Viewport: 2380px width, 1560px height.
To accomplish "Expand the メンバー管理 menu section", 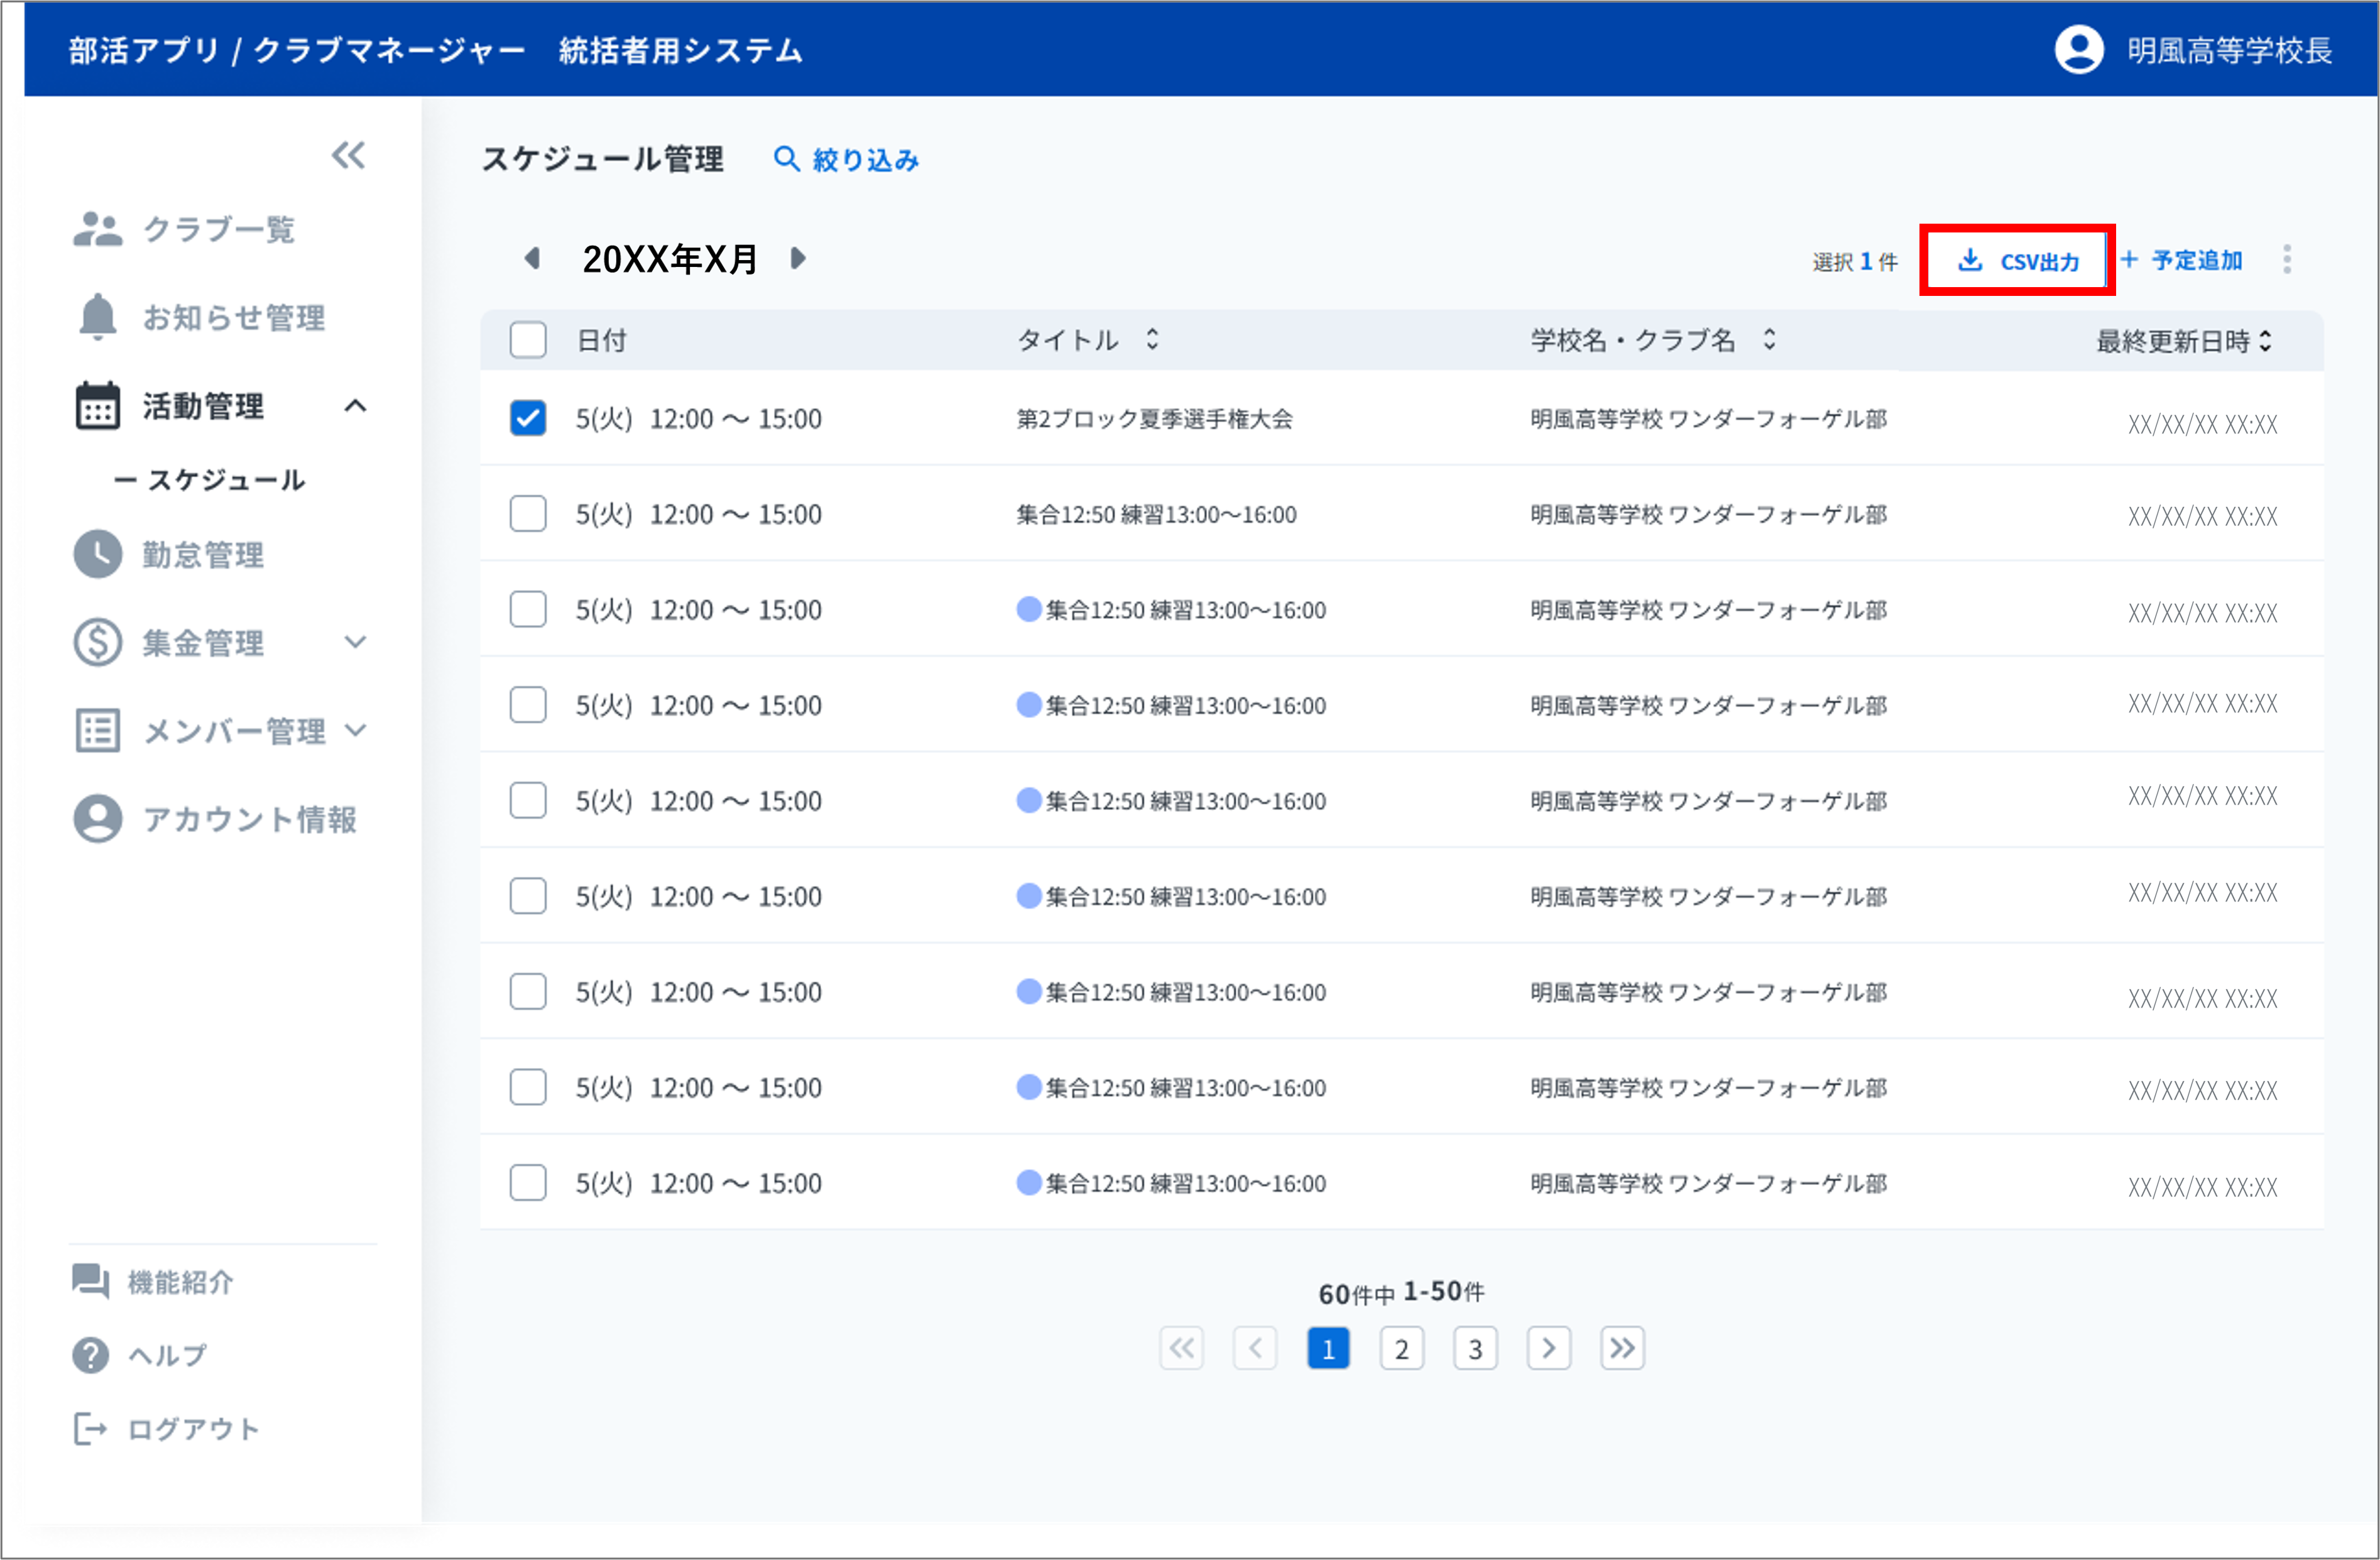I will click(x=355, y=730).
